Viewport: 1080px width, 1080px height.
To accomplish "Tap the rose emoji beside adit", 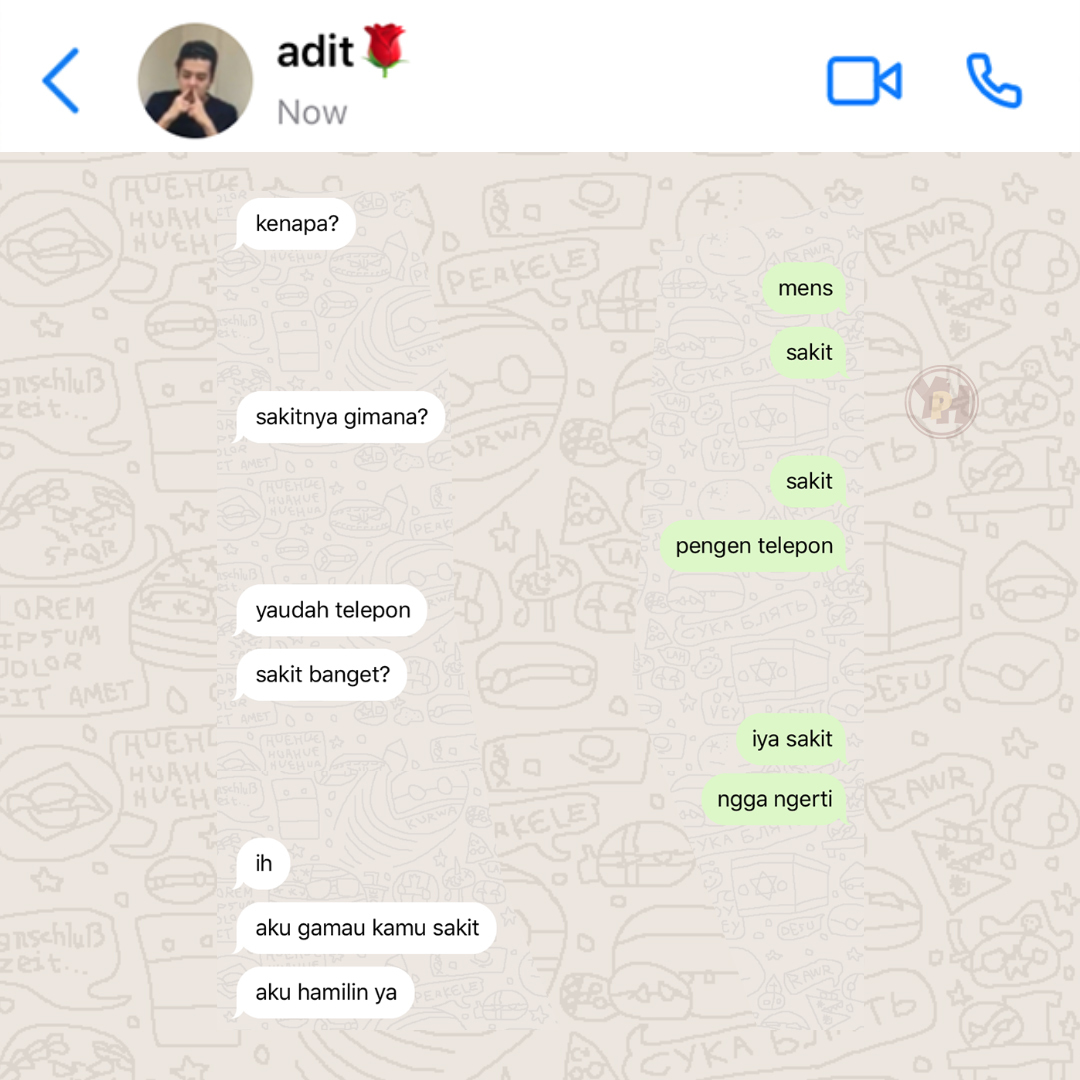I will (x=385, y=50).
